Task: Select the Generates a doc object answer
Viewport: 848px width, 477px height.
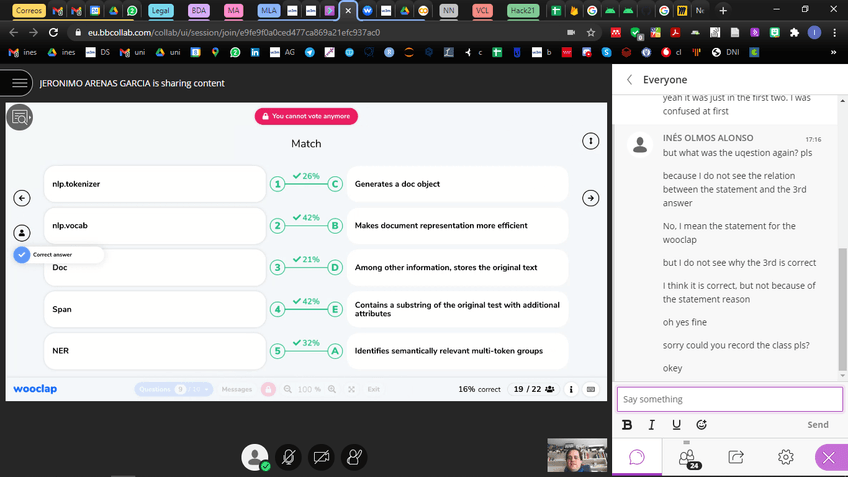Action: pyautogui.click(x=457, y=184)
